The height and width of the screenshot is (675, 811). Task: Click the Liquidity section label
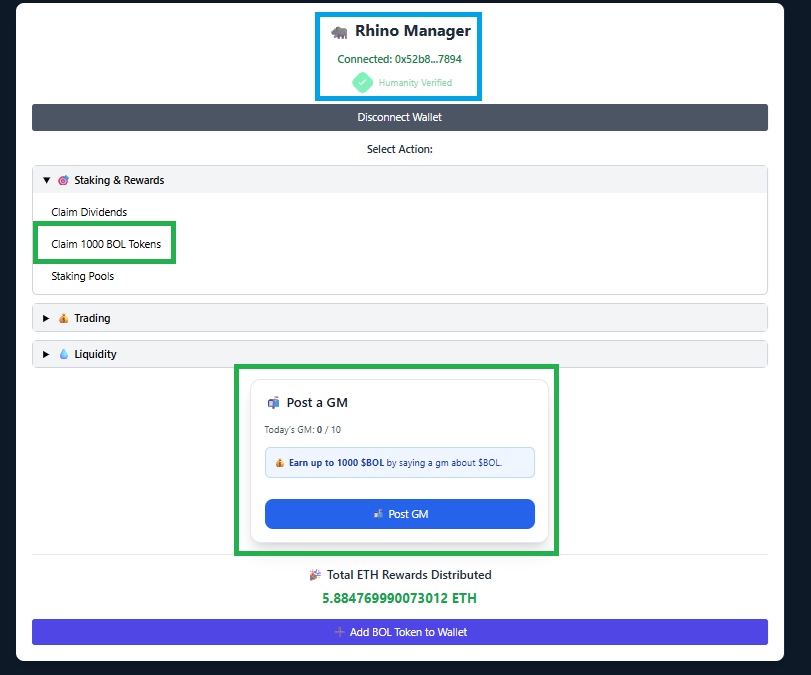tap(95, 354)
